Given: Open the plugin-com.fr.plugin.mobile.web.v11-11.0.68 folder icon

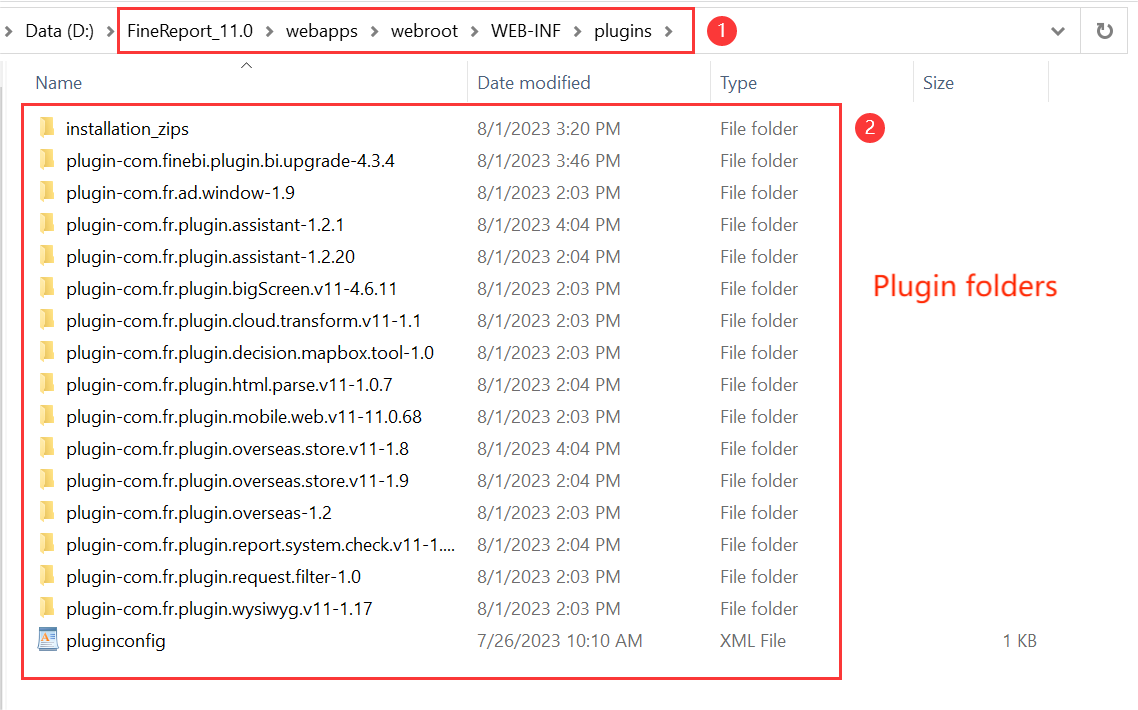Looking at the screenshot, I should pyautogui.click(x=47, y=416).
